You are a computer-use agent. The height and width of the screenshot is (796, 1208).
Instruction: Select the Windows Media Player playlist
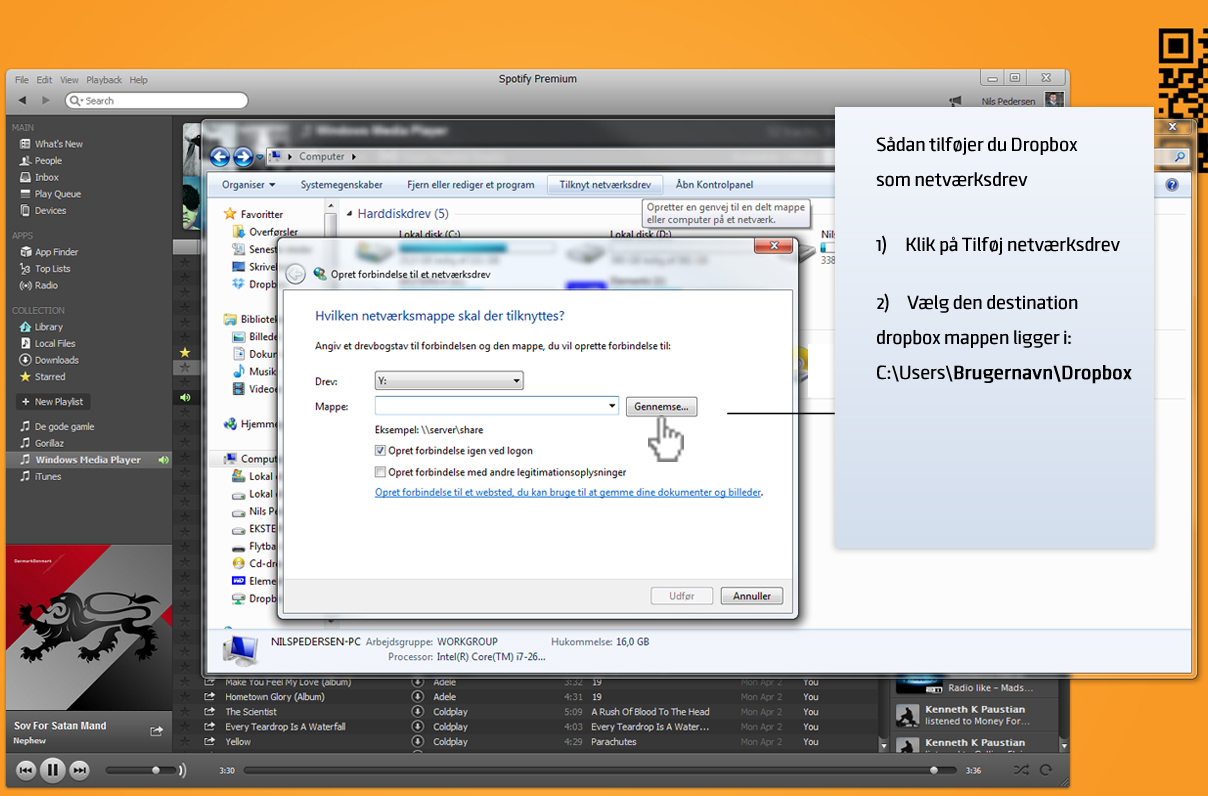pos(88,460)
